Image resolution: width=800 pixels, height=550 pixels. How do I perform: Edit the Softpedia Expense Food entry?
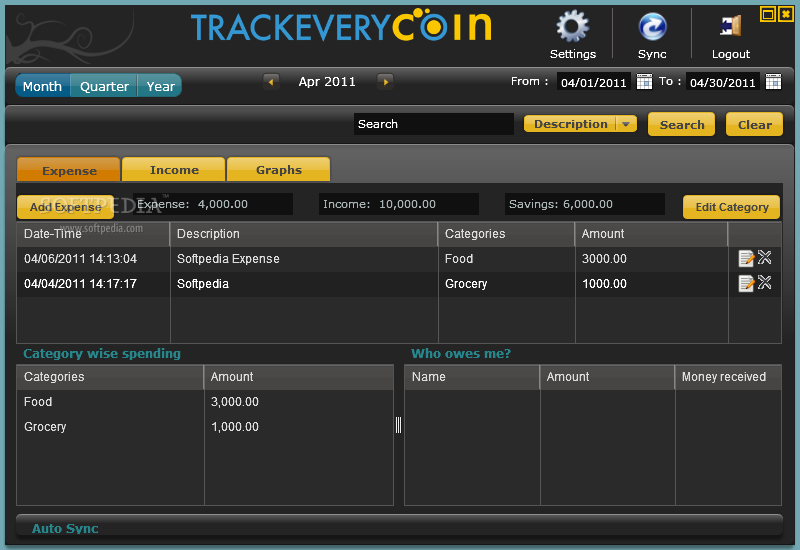[x=746, y=258]
